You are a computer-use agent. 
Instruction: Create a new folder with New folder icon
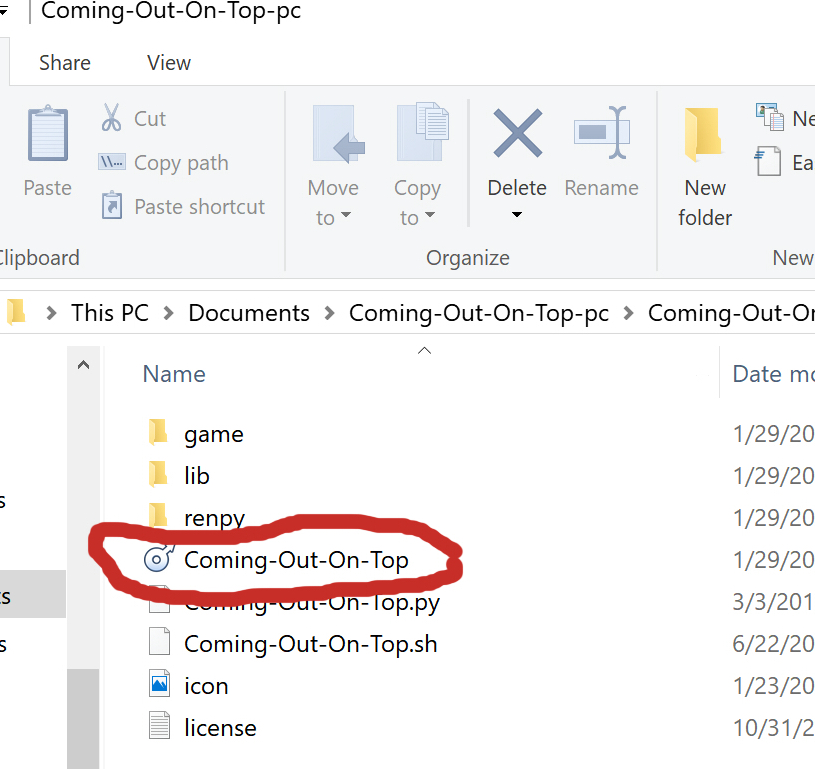[704, 135]
